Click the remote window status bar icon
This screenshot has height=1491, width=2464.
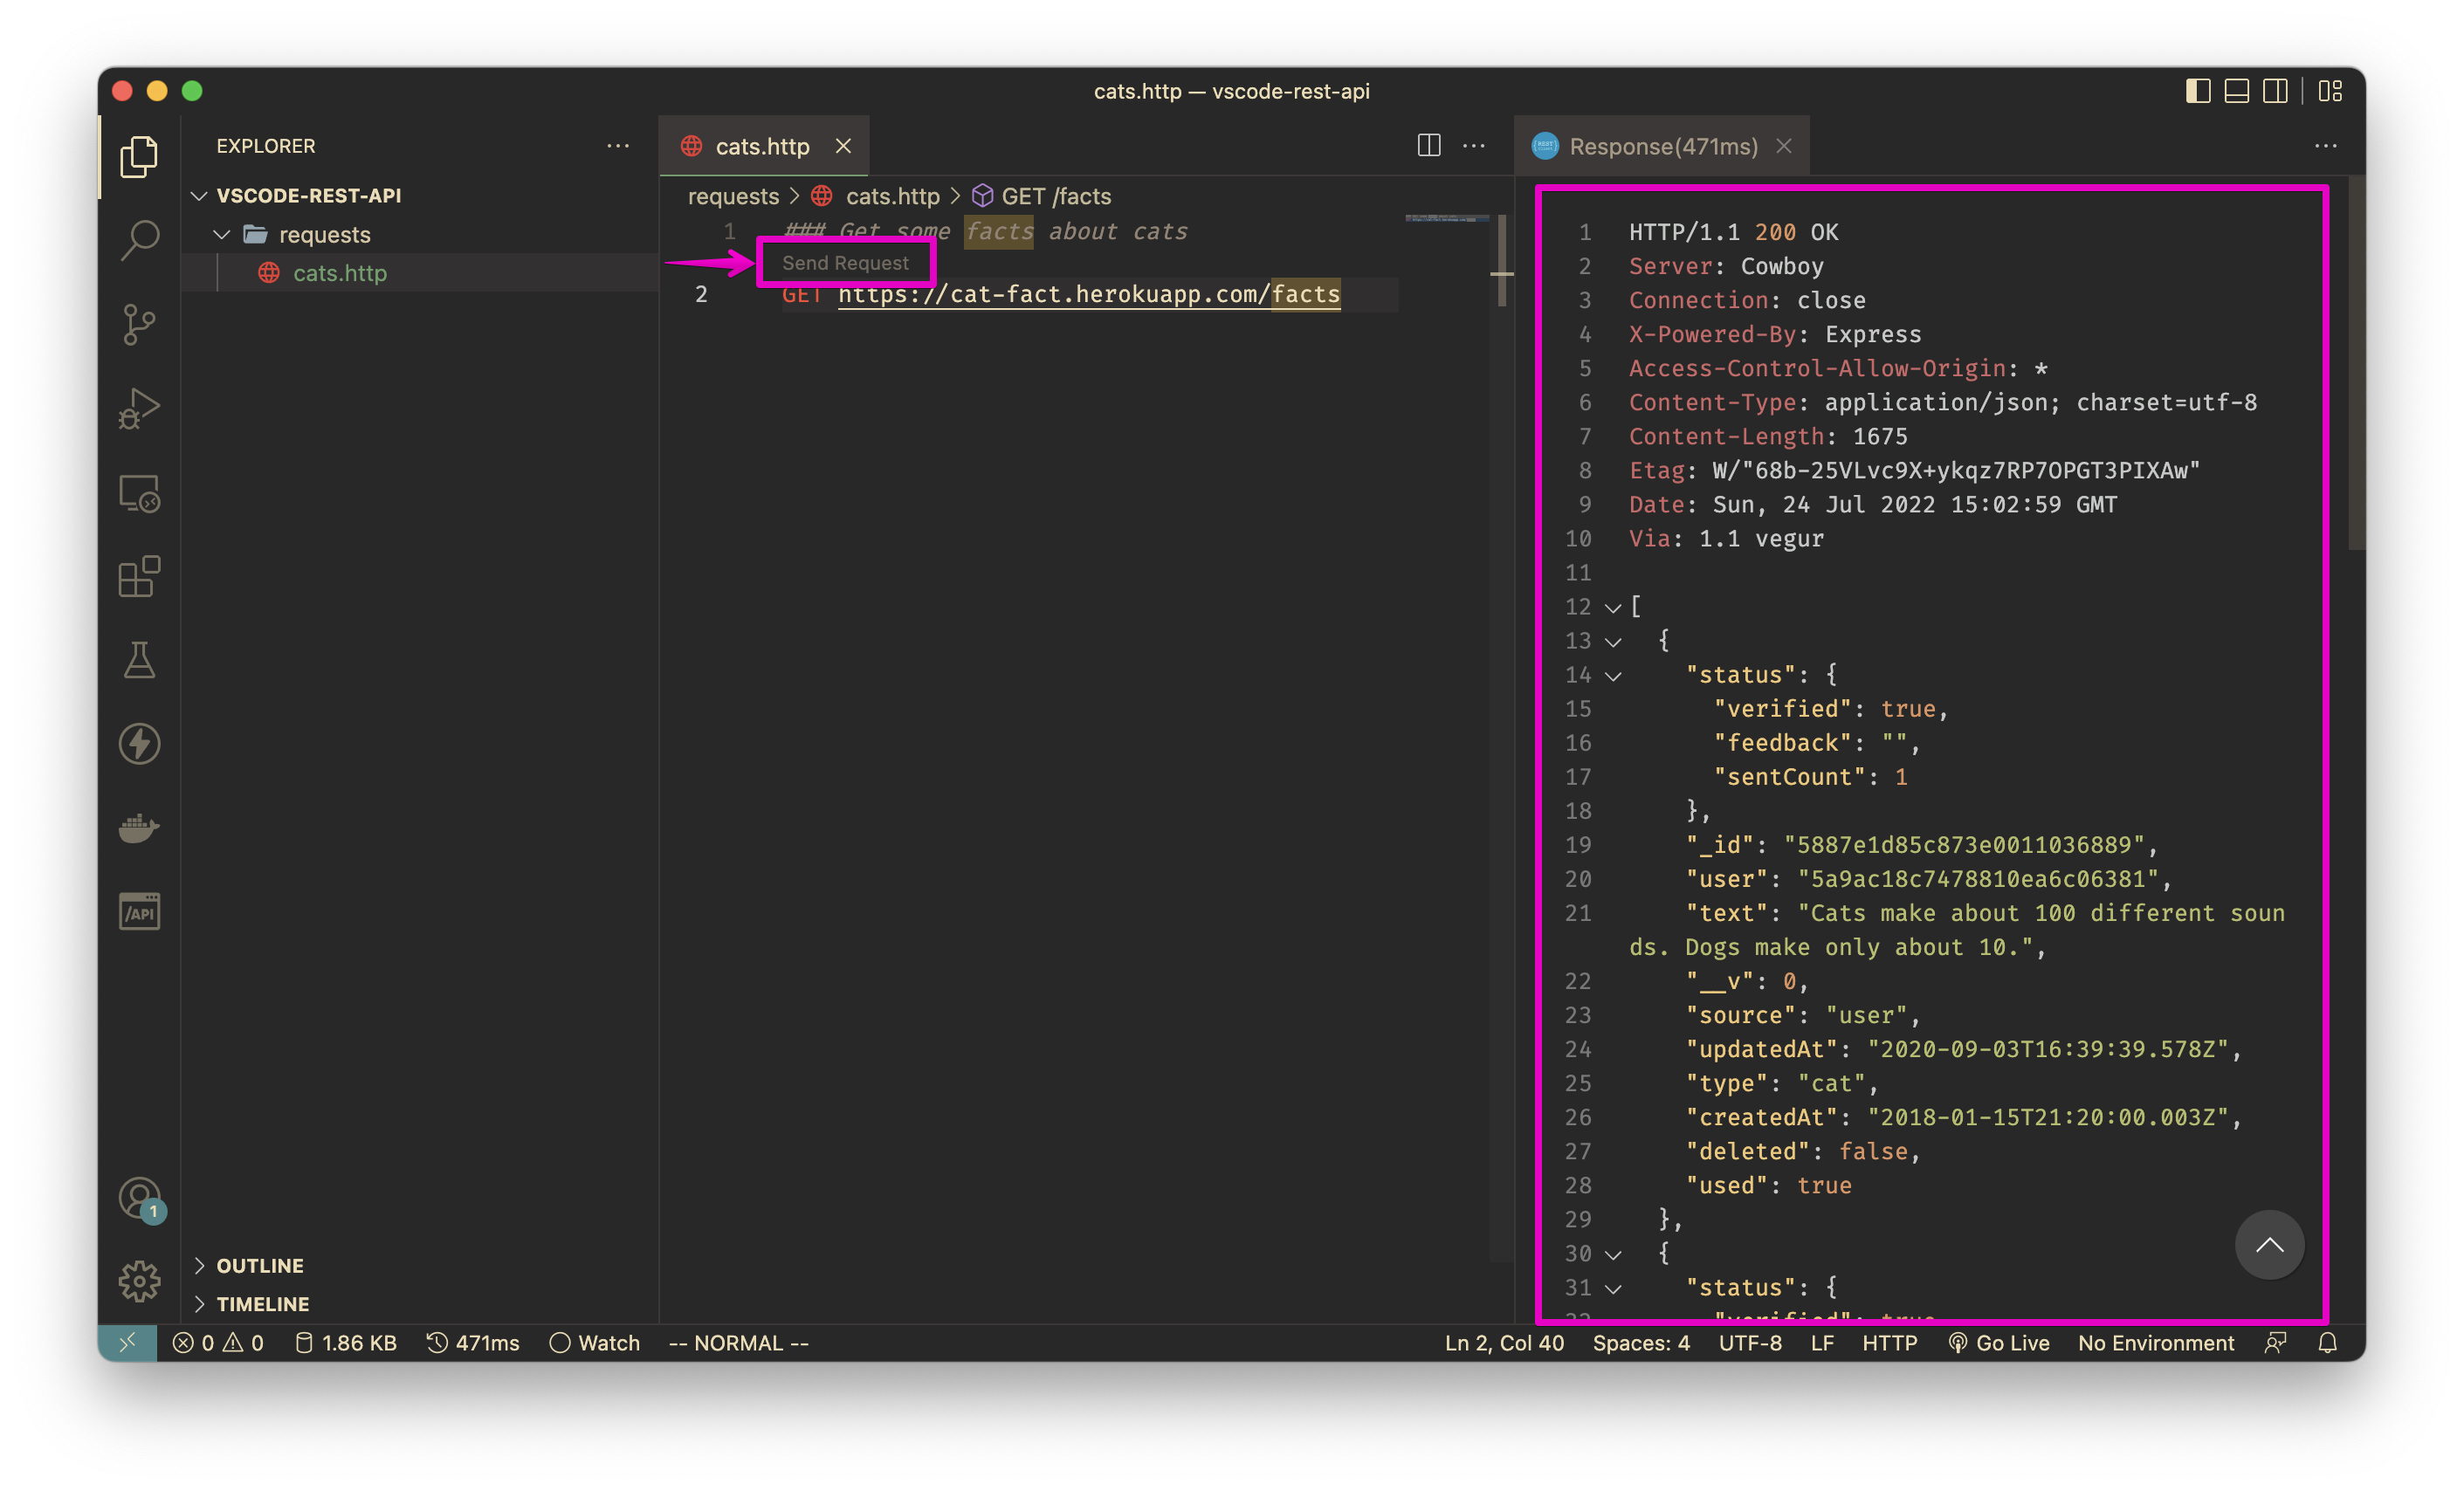[x=127, y=1342]
